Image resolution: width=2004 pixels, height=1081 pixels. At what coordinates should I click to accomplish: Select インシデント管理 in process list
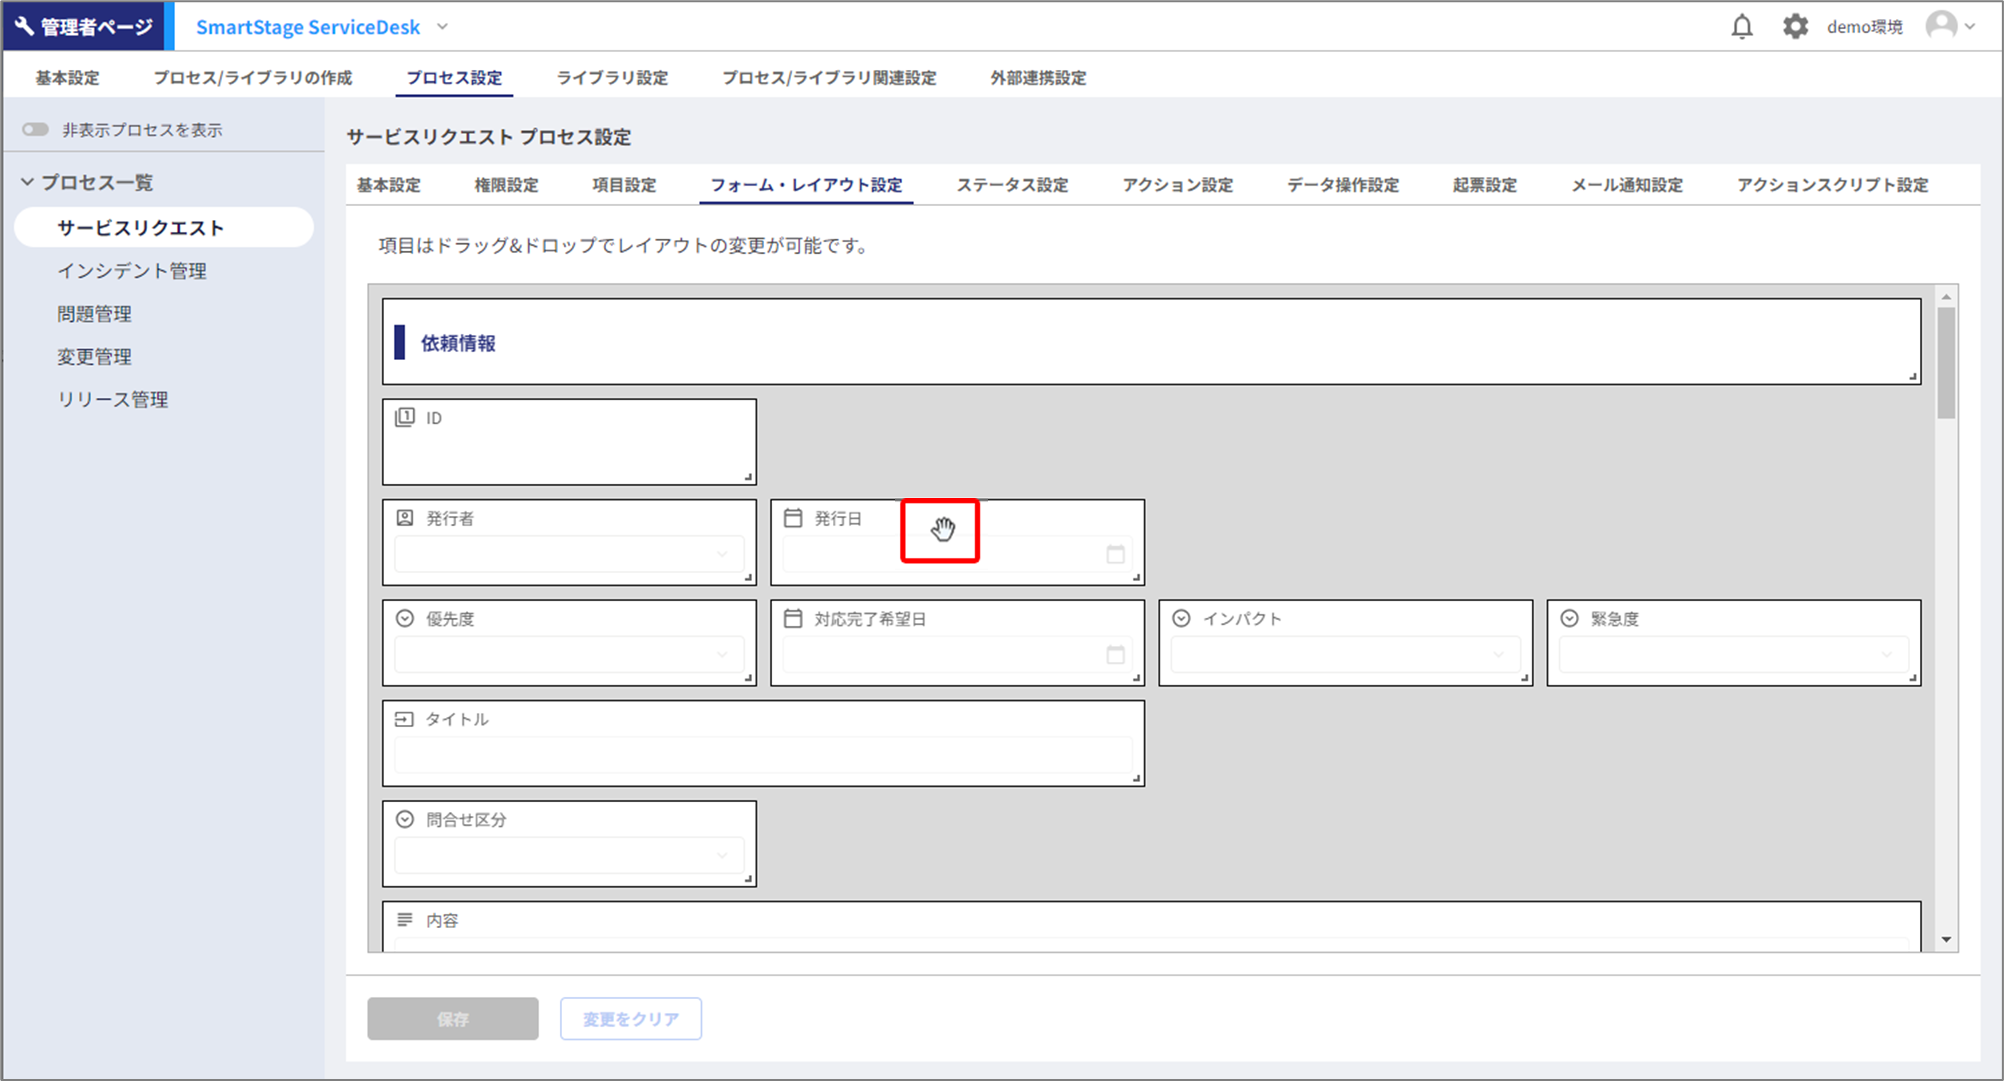point(132,271)
